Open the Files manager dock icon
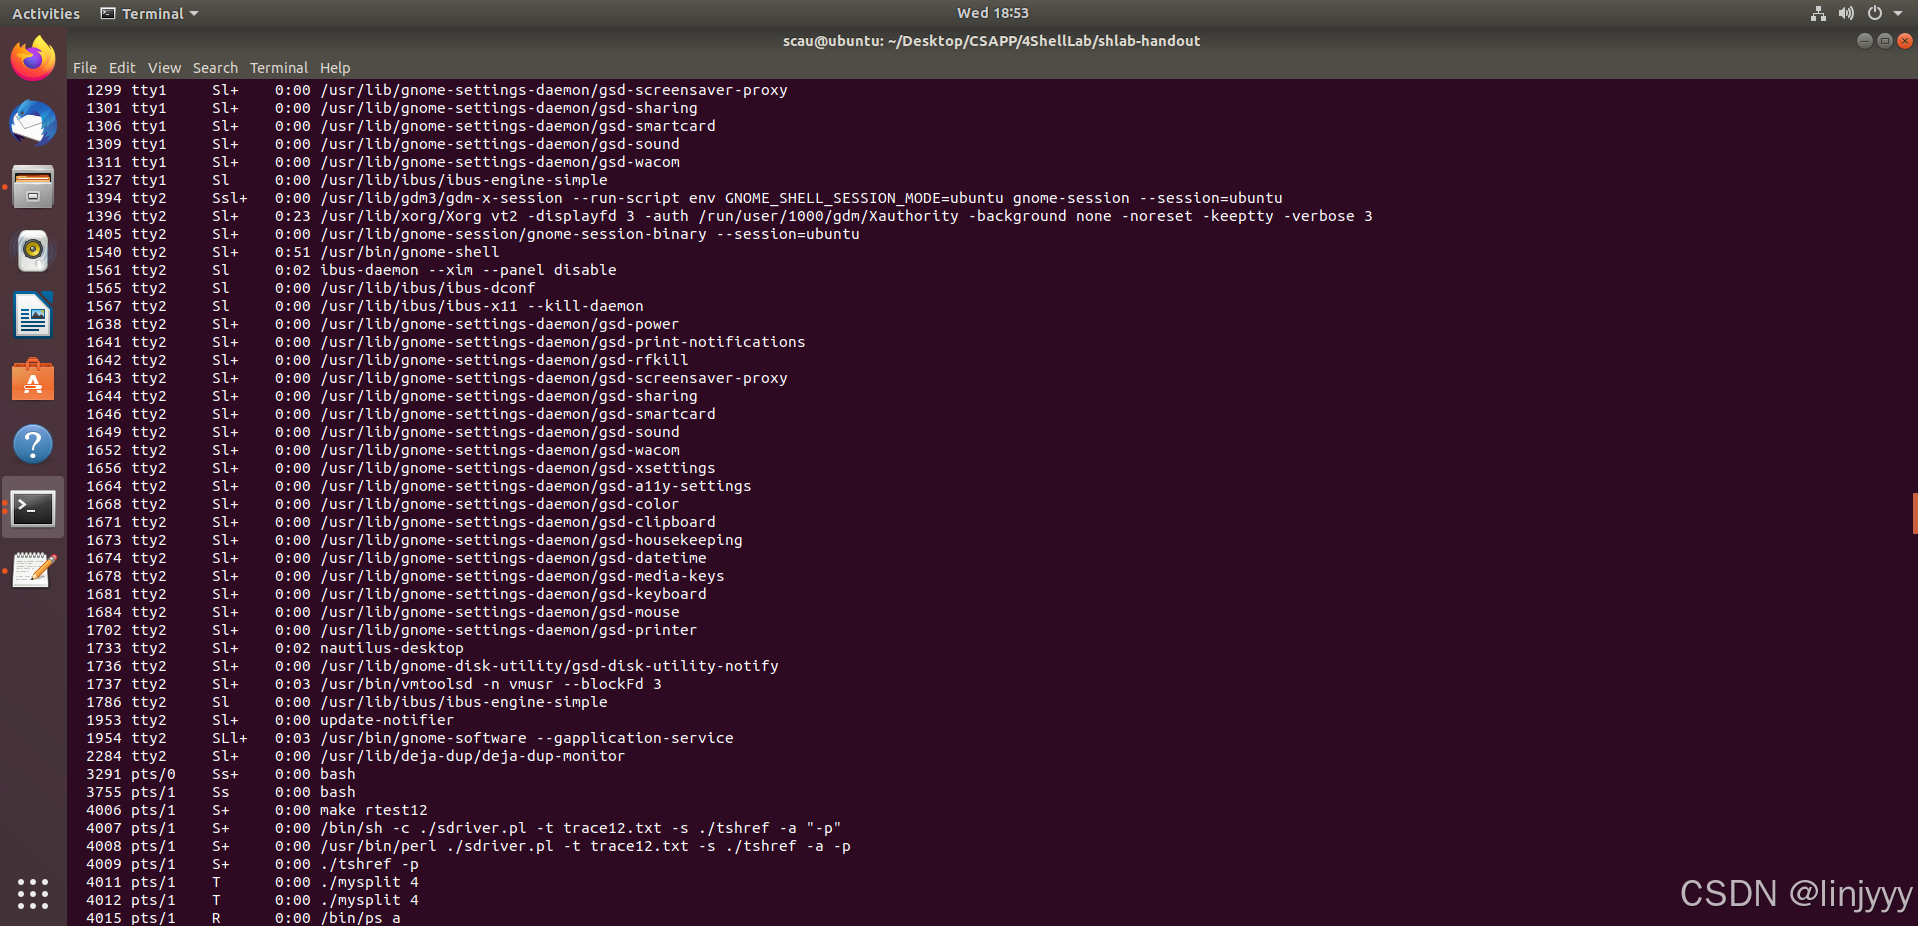 (33, 187)
